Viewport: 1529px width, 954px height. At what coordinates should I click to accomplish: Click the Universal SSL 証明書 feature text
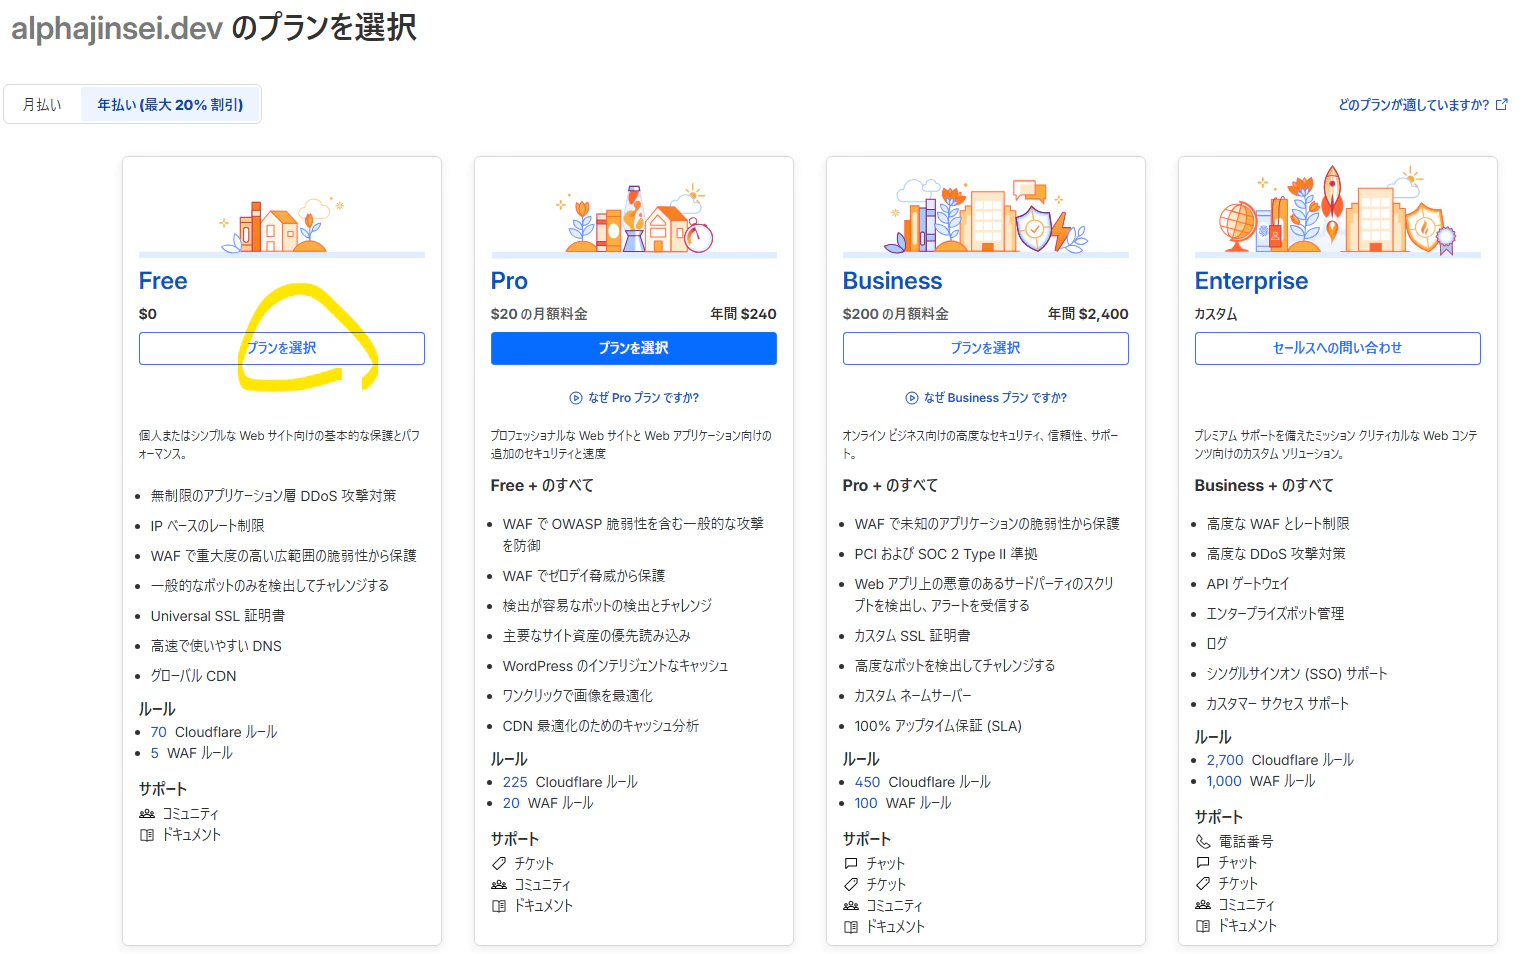click(x=218, y=616)
